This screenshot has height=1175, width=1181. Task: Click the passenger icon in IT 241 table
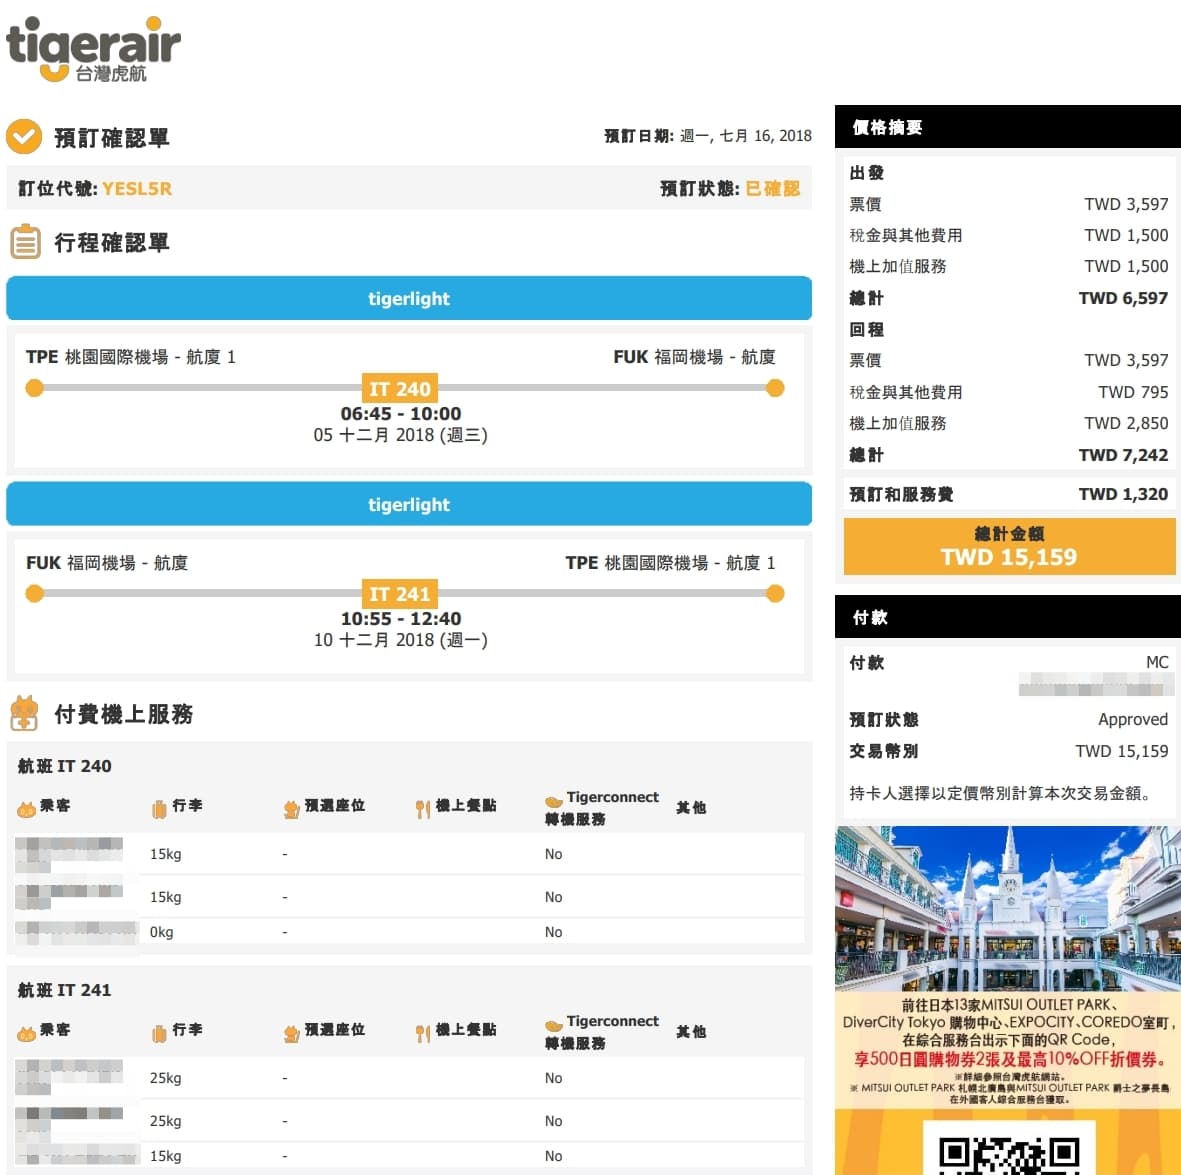[26, 1033]
